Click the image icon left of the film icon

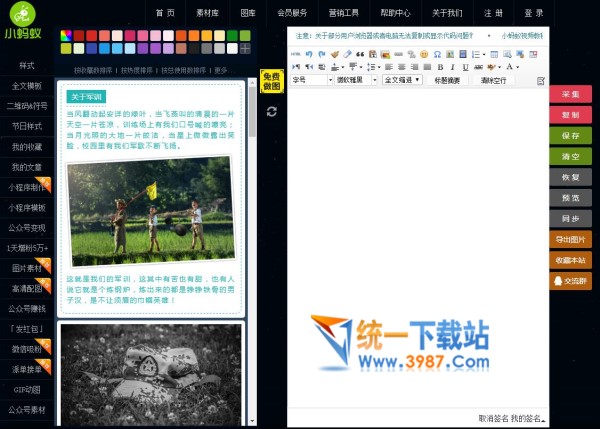(x=450, y=54)
